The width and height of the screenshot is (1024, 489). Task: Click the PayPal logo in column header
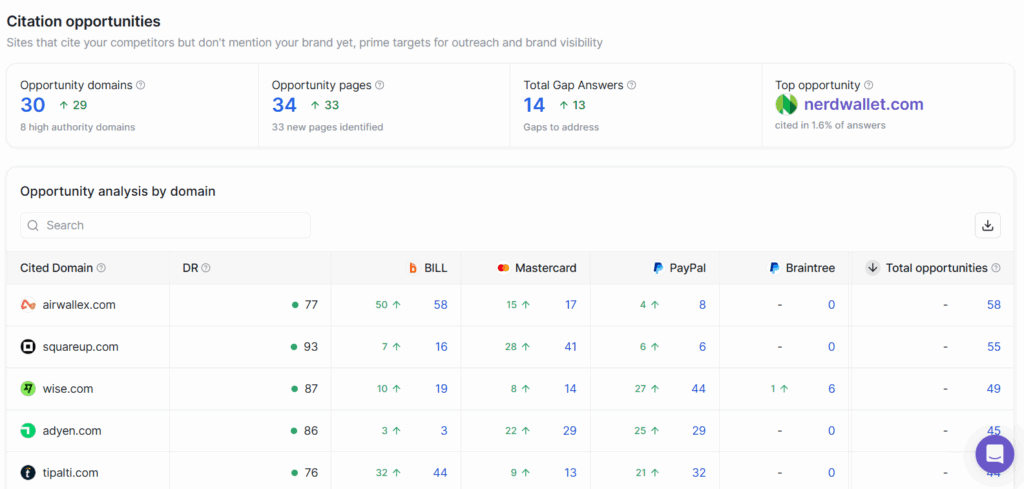(658, 268)
